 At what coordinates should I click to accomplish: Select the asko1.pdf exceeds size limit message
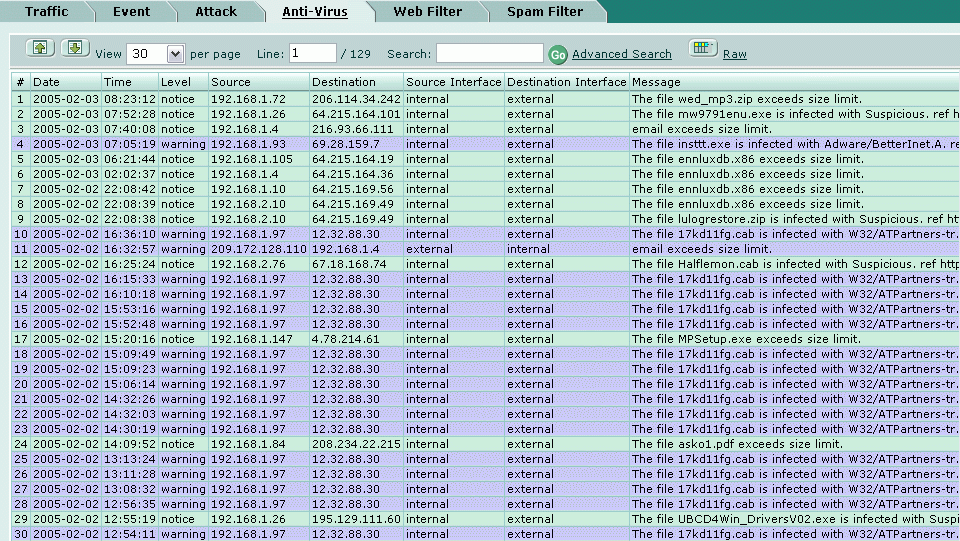point(737,444)
